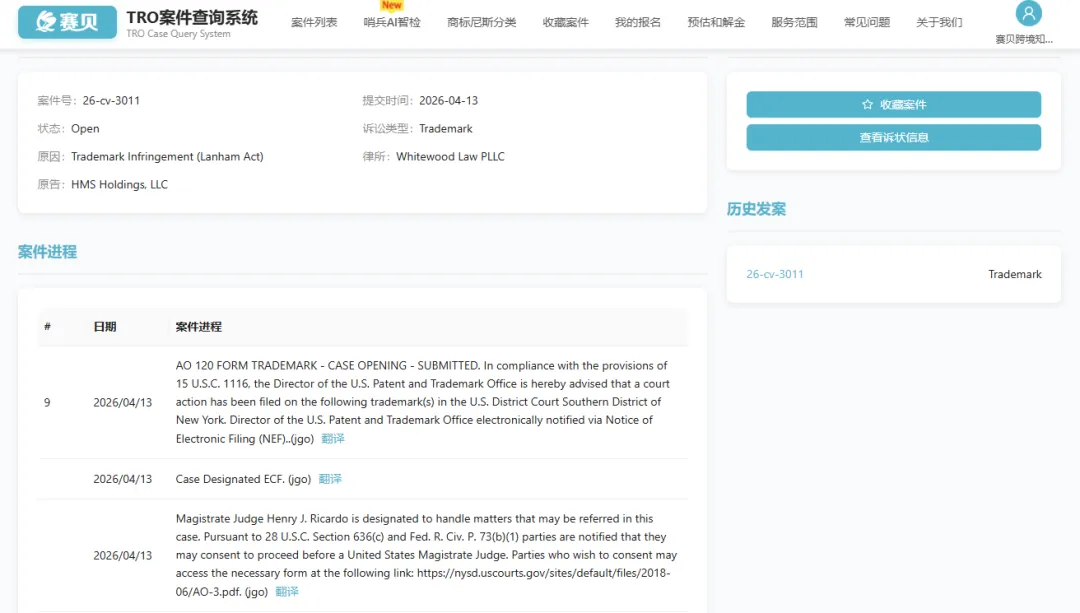Click the 案件进程 section heading
Viewport: 1080px width, 613px height.
(x=48, y=252)
